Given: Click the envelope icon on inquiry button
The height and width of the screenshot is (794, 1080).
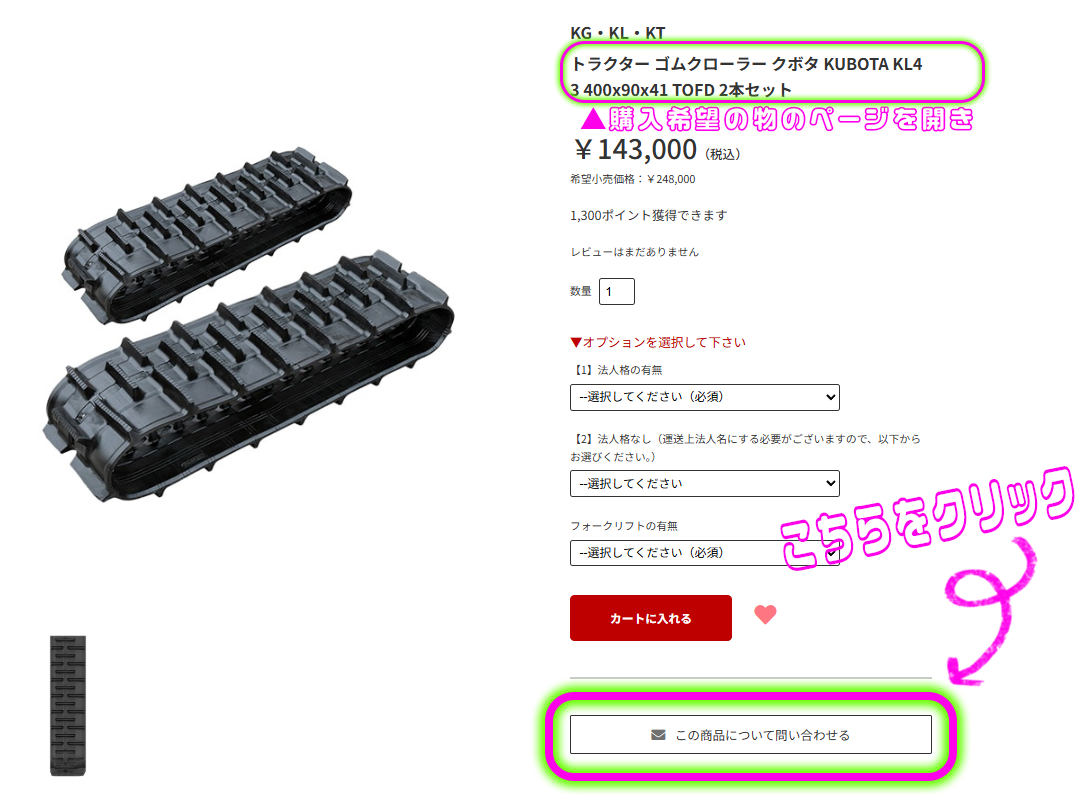Looking at the screenshot, I should coord(658,735).
